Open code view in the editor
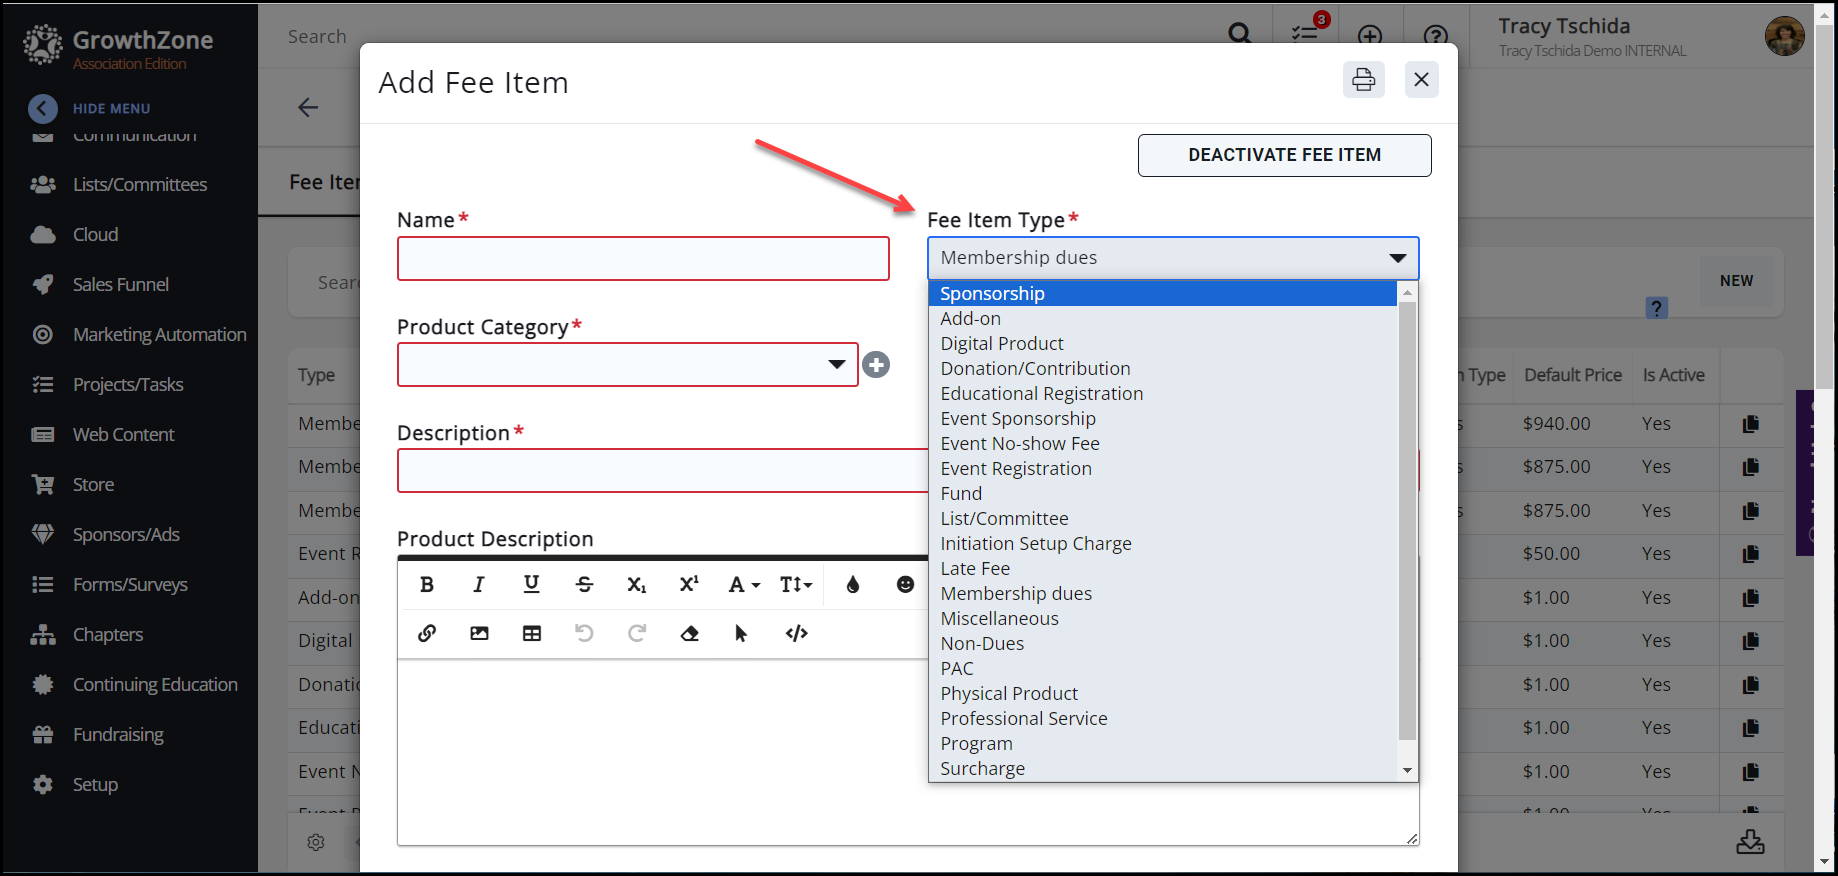 click(x=796, y=633)
